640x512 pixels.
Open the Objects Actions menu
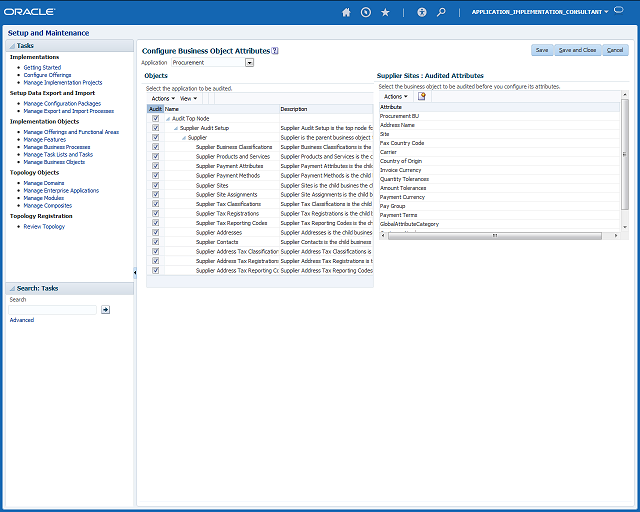pos(163,98)
